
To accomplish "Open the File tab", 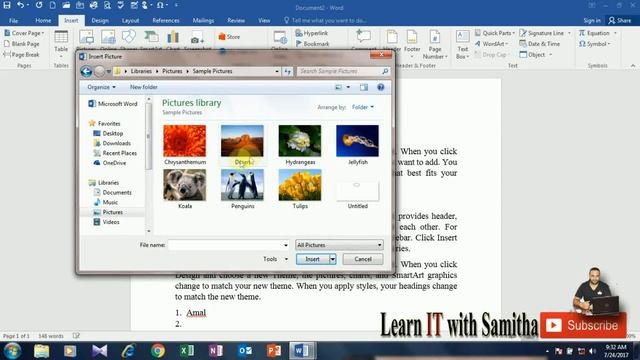I will (x=13, y=20).
